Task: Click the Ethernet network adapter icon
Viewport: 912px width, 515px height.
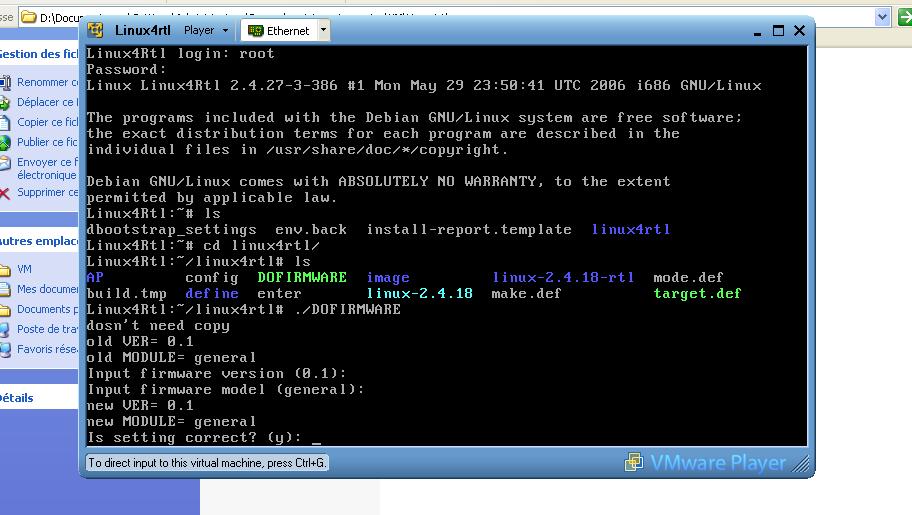Action: pyautogui.click(x=255, y=31)
